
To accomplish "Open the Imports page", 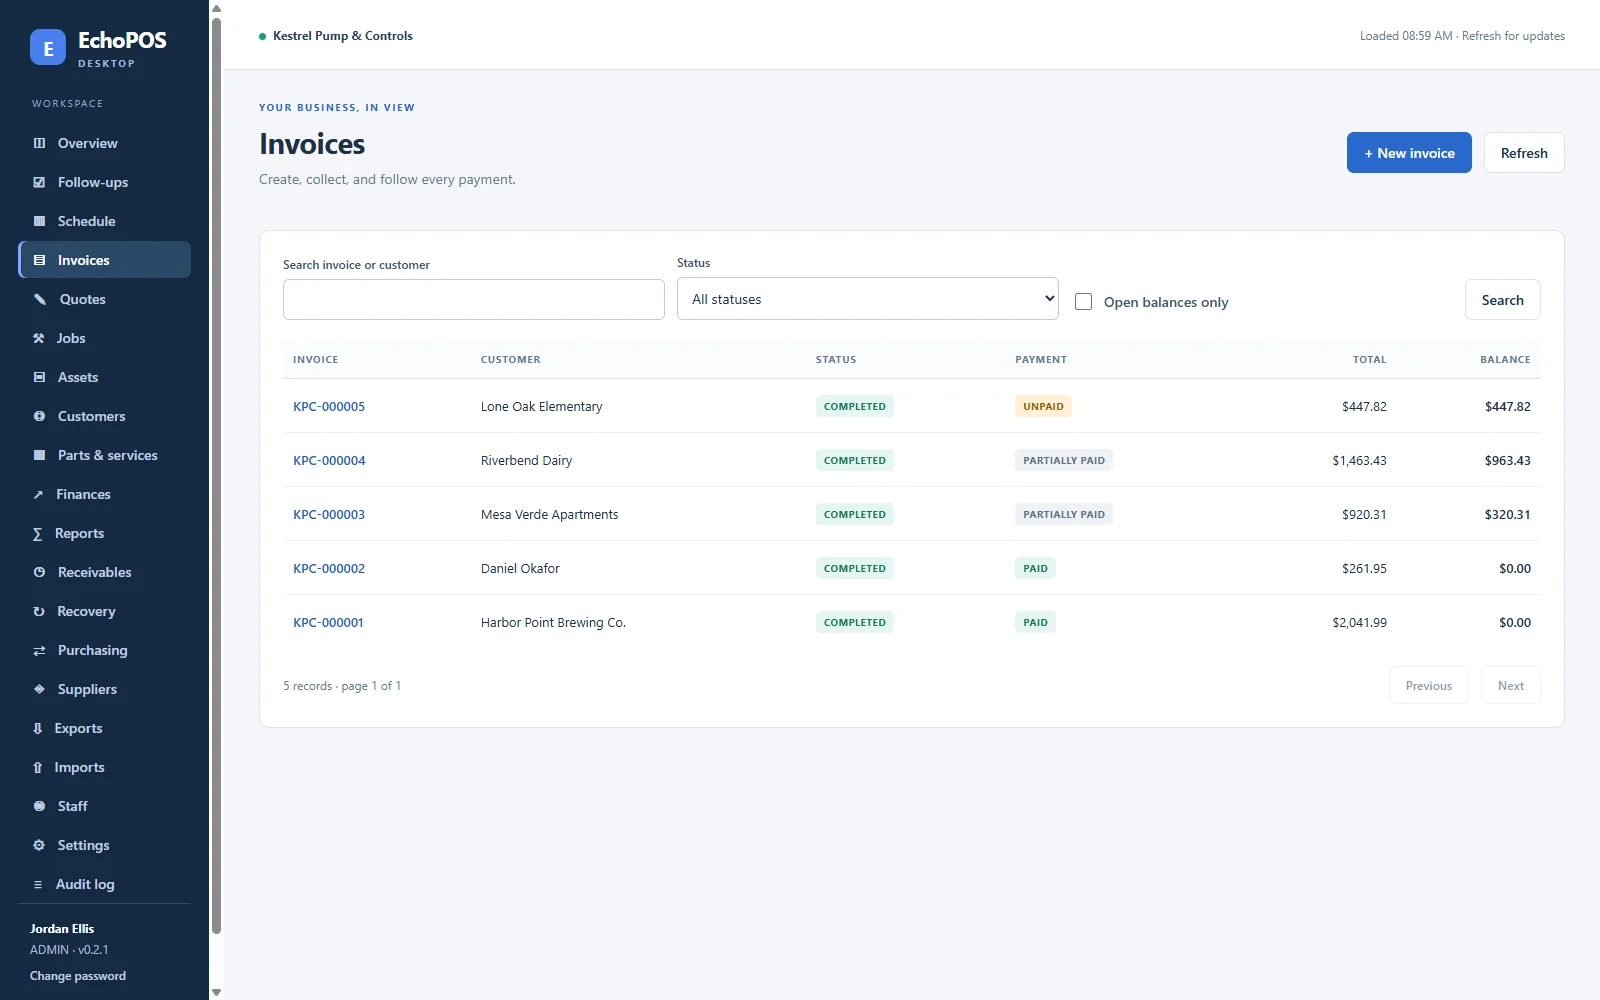I will tap(104, 767).
